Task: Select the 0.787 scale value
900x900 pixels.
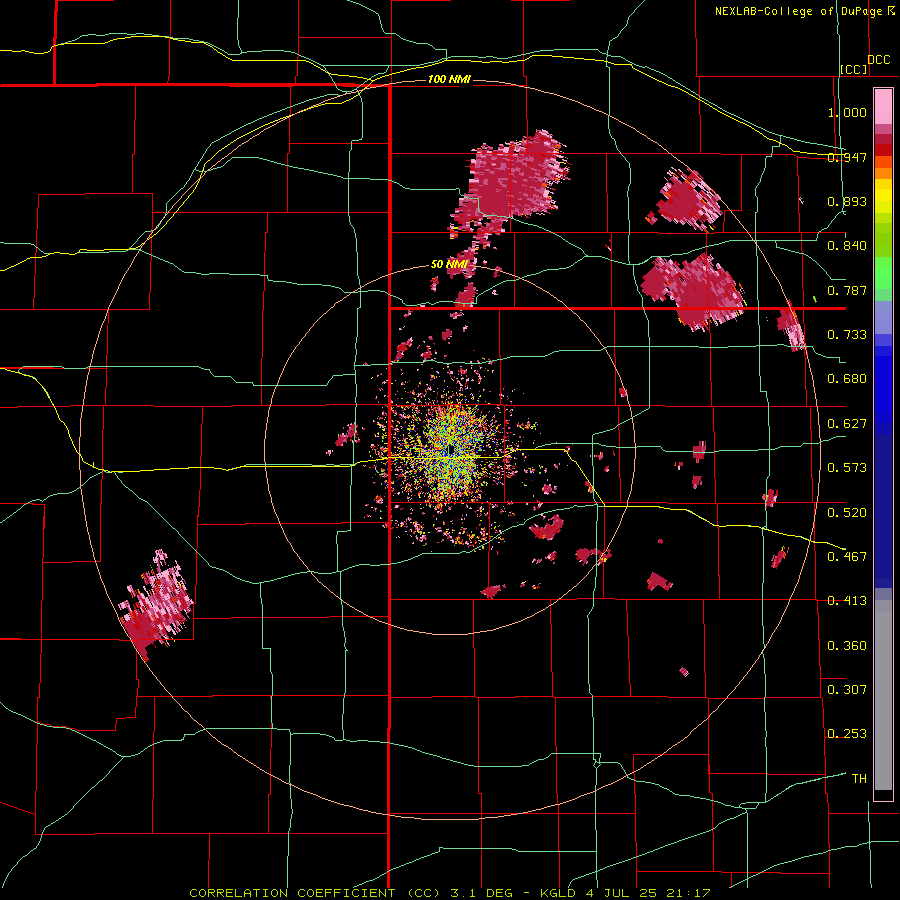Action: pyautogui.click(x=847, y=290)
